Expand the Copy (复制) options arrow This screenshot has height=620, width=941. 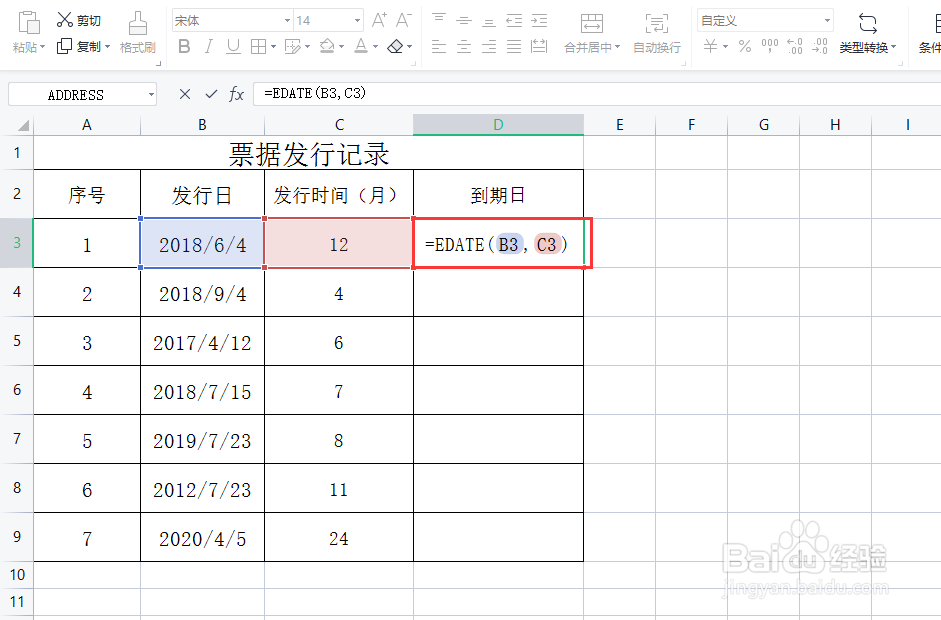(107, 47)
